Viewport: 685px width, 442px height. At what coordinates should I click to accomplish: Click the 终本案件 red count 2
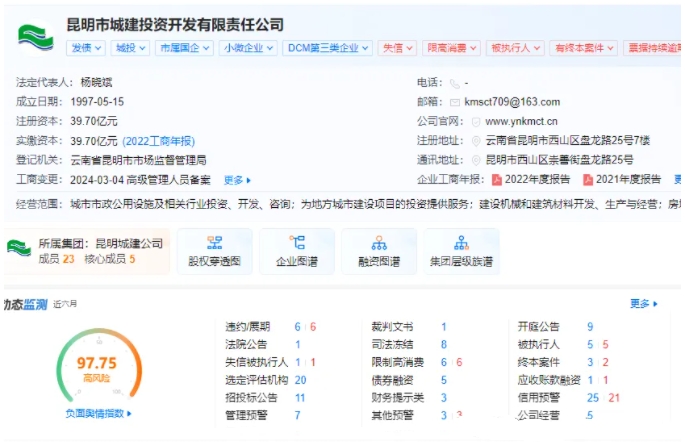click(605, 362)
